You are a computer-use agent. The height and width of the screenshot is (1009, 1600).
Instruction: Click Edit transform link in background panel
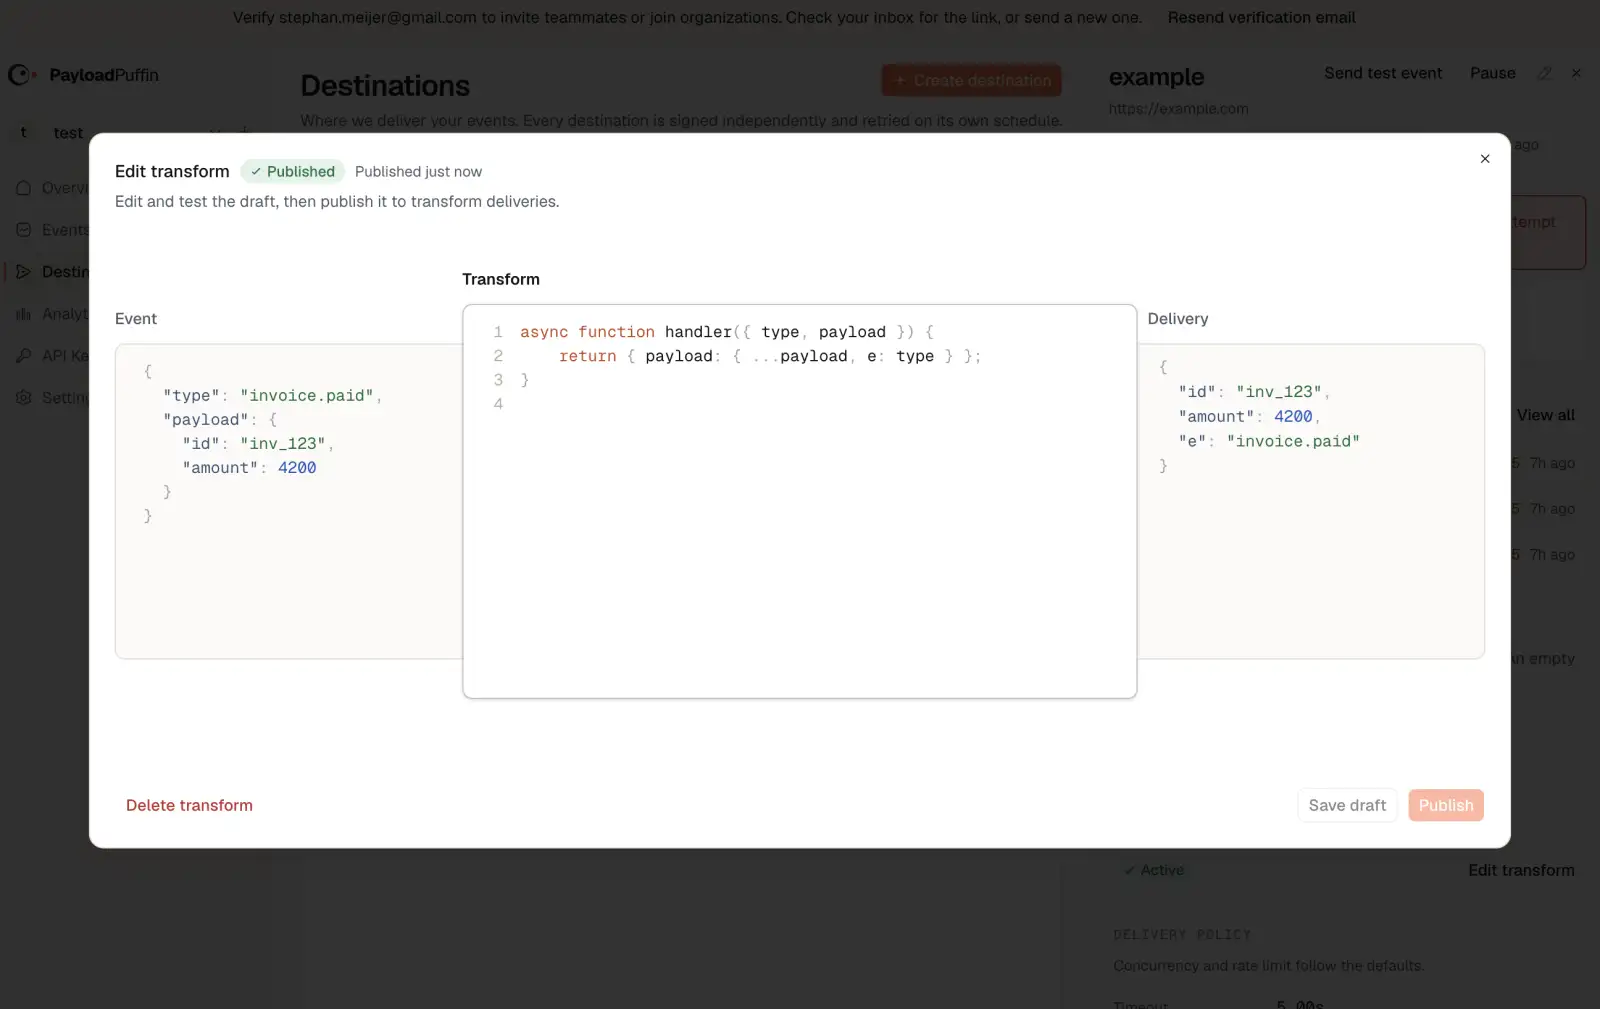point(1521,870)
